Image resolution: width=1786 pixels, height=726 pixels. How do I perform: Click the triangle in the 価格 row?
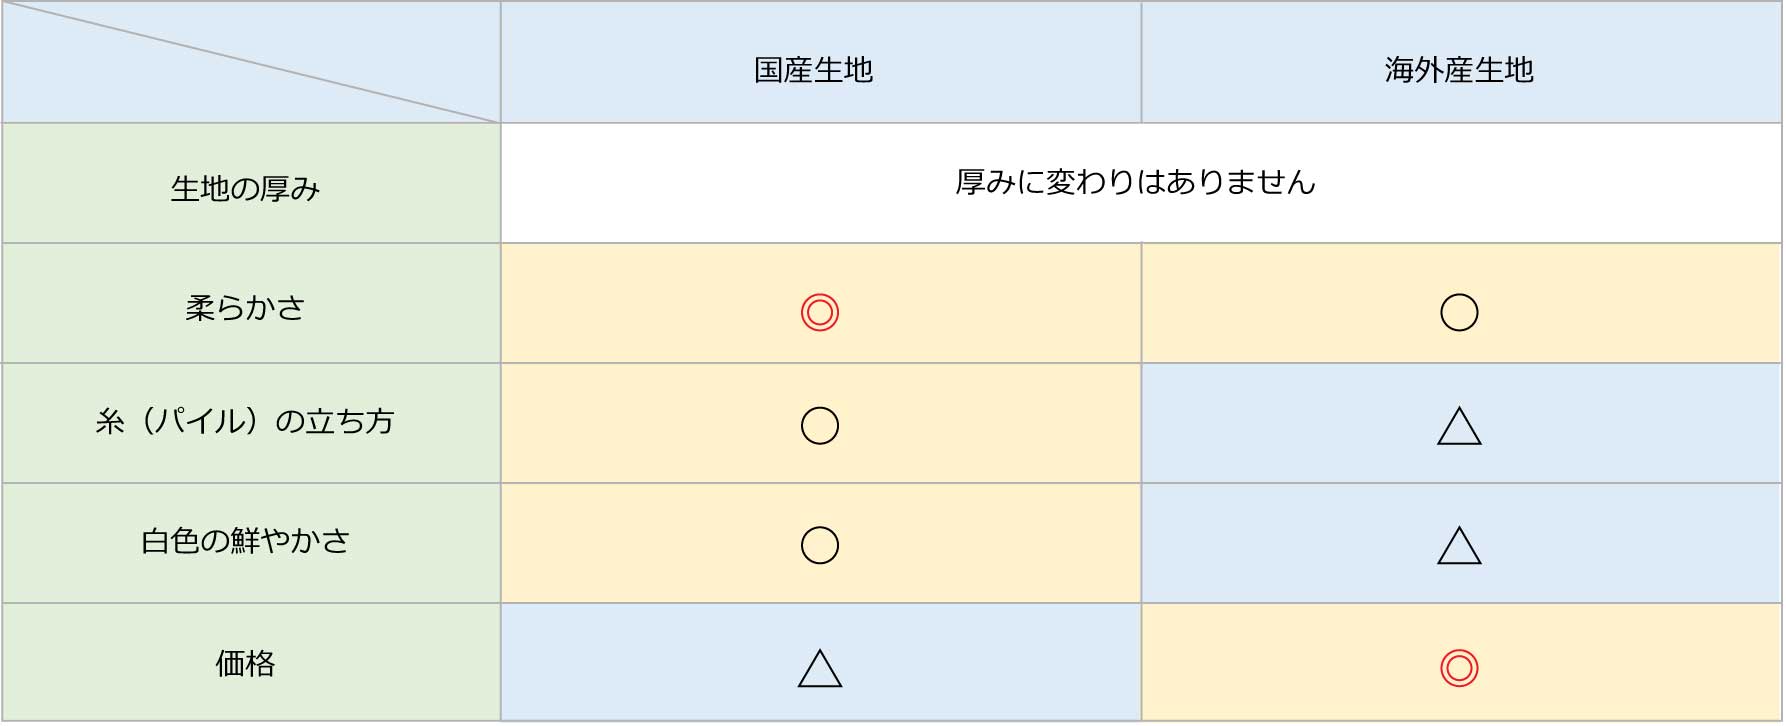(819, 669)
